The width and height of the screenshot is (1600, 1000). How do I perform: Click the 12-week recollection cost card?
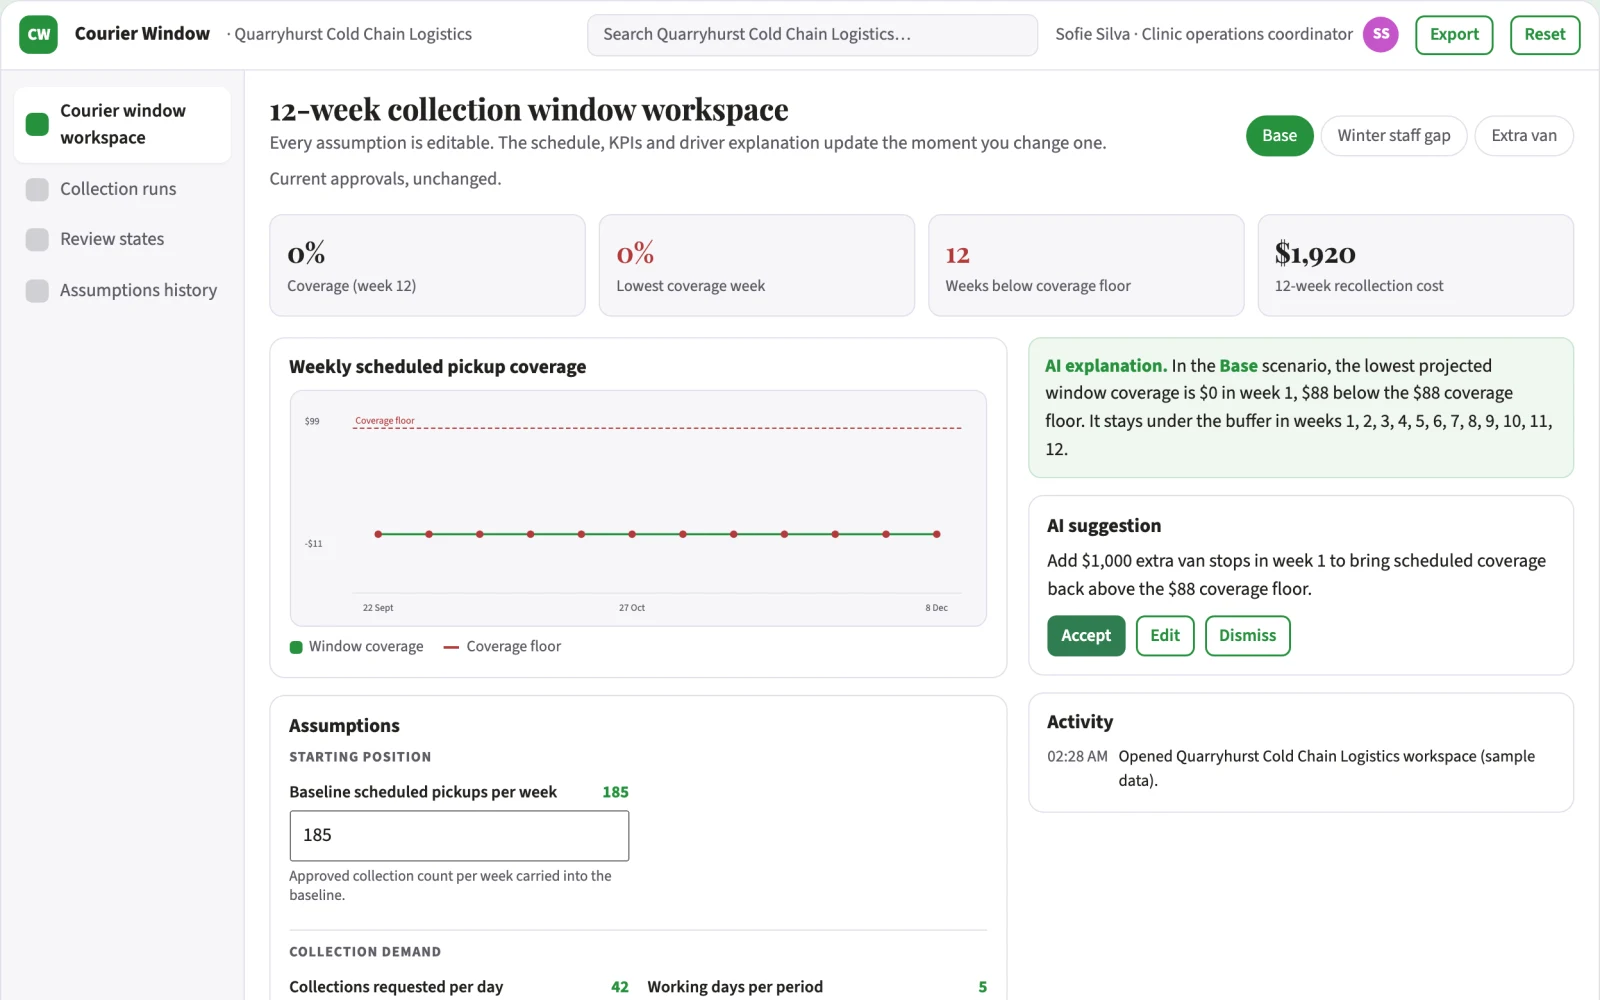tap(1416, 266)
